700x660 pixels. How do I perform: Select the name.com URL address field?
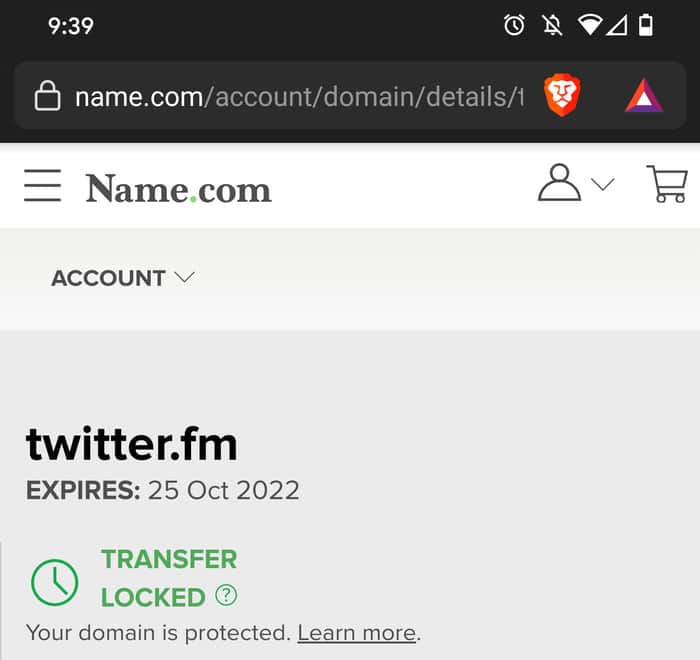click(300, 96)
